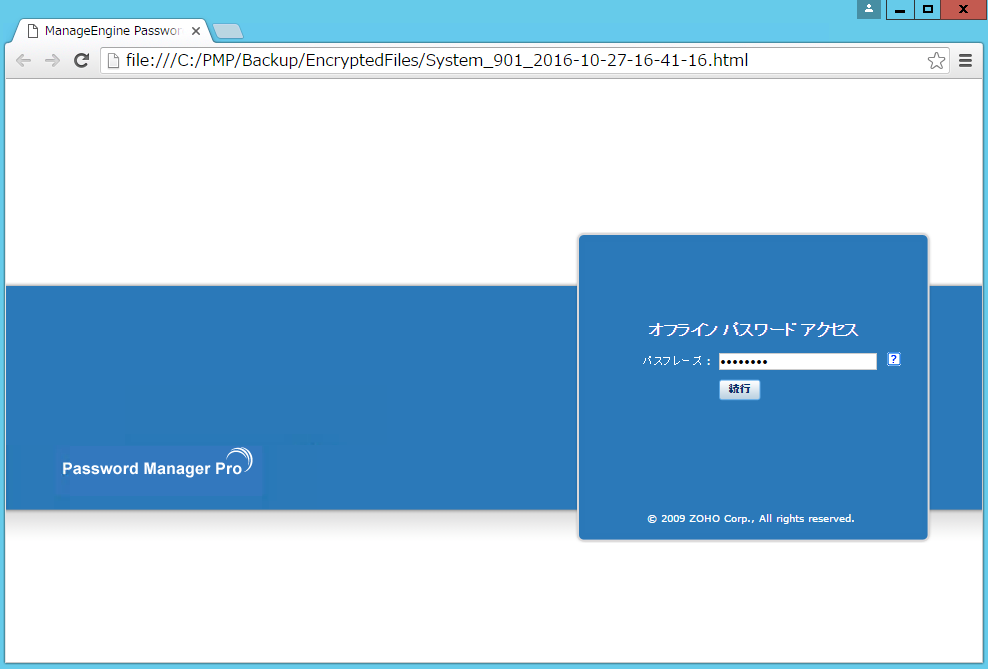988x669 pixels.
Task: Open the passphrase help question-mark icon
Action: [x=893, y=359]
